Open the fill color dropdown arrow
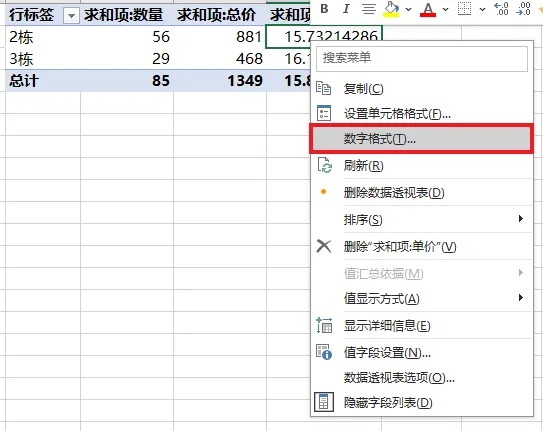 409,9
